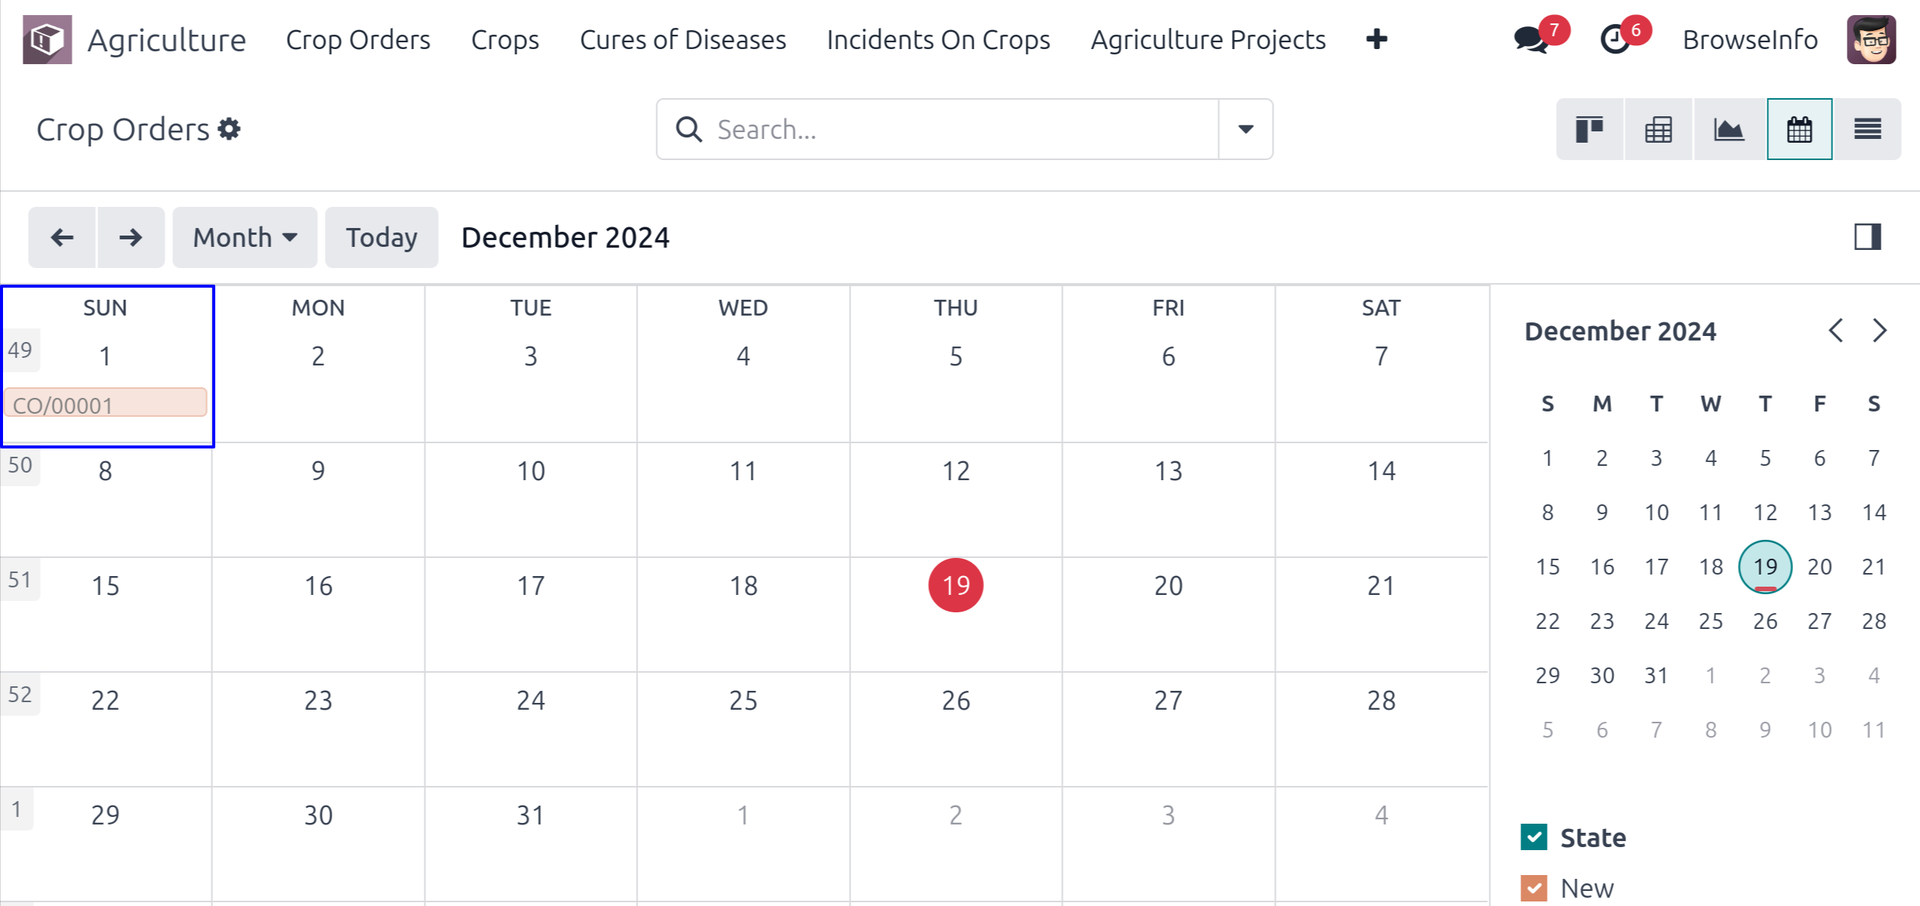
Task: Click the Crop Orders settings gear
Action: coord(230,129)
